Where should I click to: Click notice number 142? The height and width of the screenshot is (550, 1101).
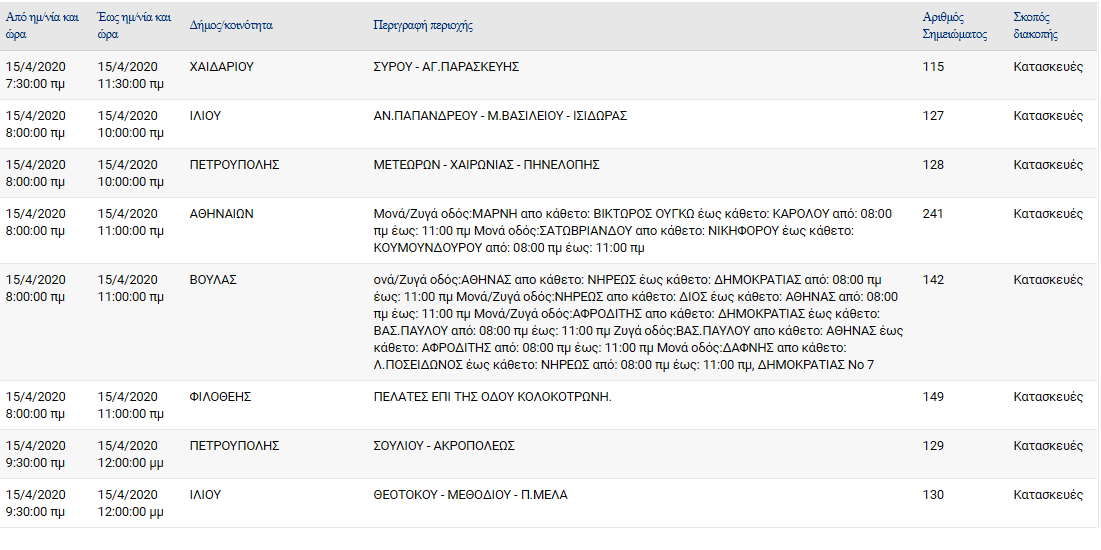click(x=933, y=280)
